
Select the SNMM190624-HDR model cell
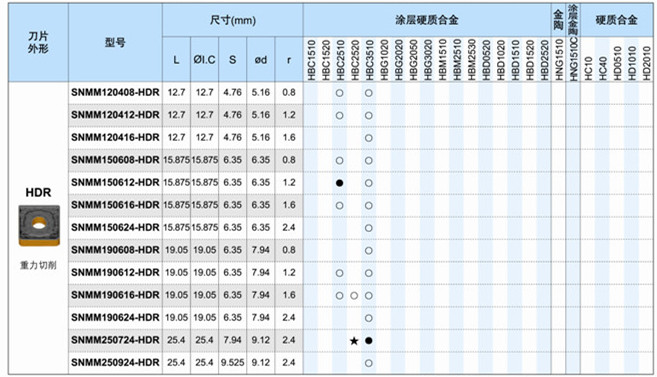coord(115,318)
